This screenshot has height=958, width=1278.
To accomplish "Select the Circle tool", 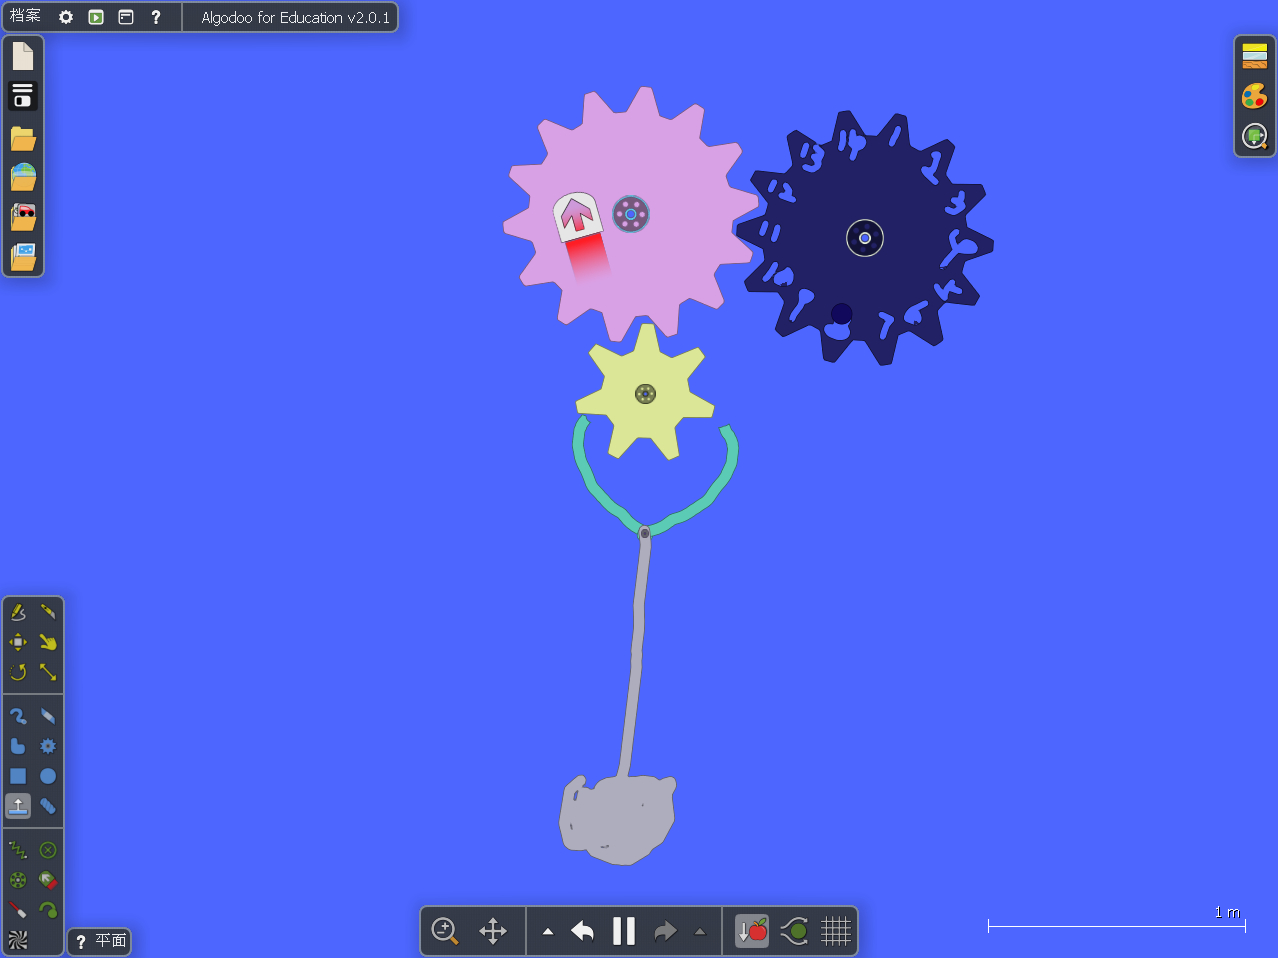I will [48, 776].
